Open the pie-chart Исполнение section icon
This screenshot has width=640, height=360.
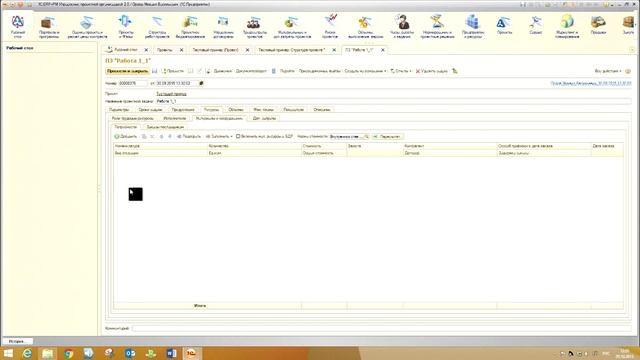click(x=292, y=27)
